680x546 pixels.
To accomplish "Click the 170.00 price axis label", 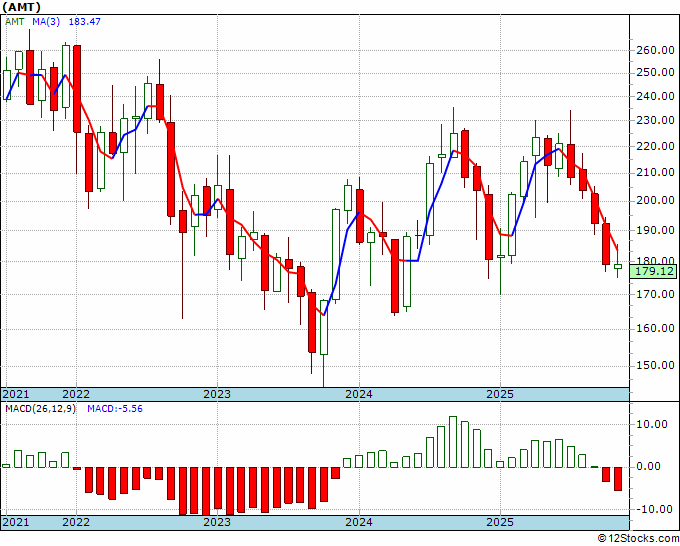I will pos(655,294).
